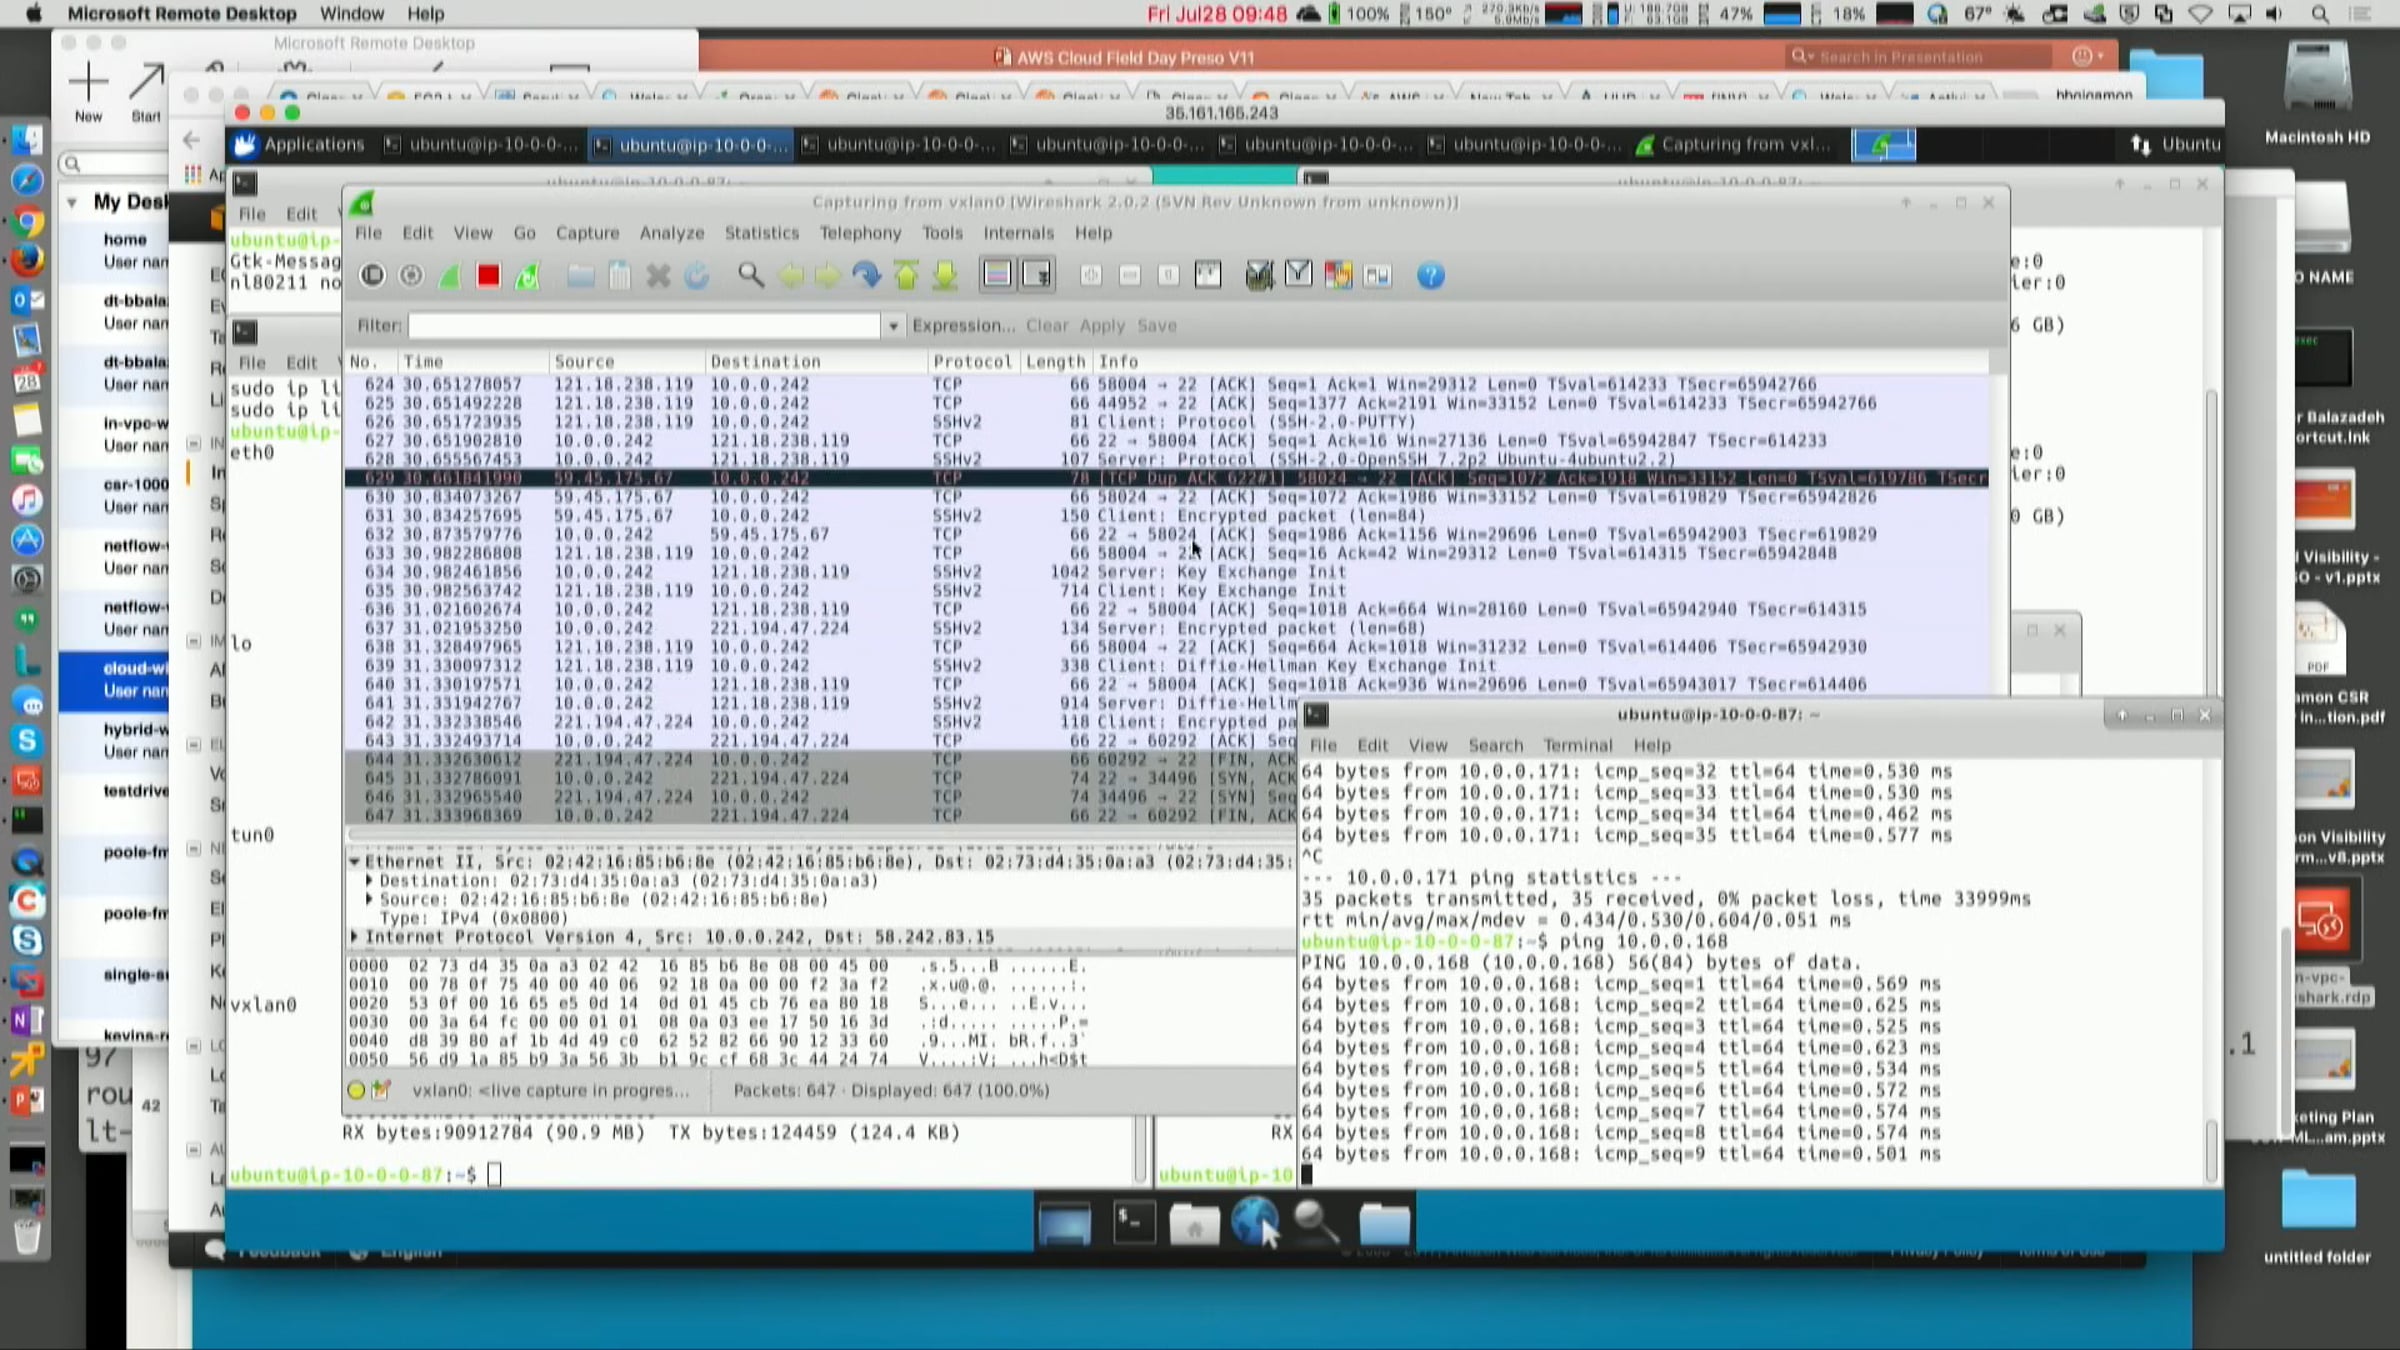Open a capture file from toolbar
This screenshot has width=2400, height=1350.
581,275
